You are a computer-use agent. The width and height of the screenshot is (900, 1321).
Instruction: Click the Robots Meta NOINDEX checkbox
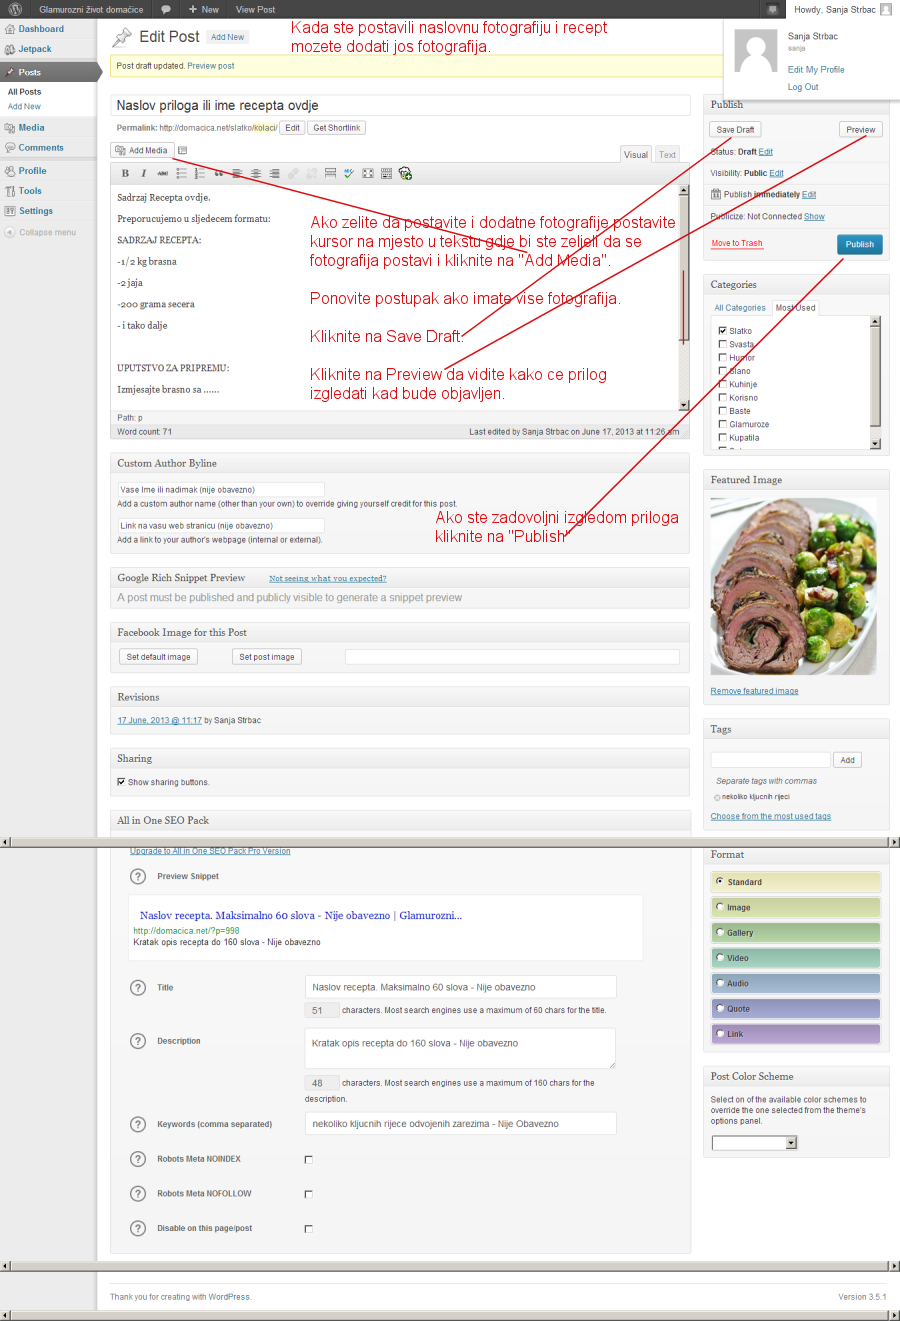308,1160
